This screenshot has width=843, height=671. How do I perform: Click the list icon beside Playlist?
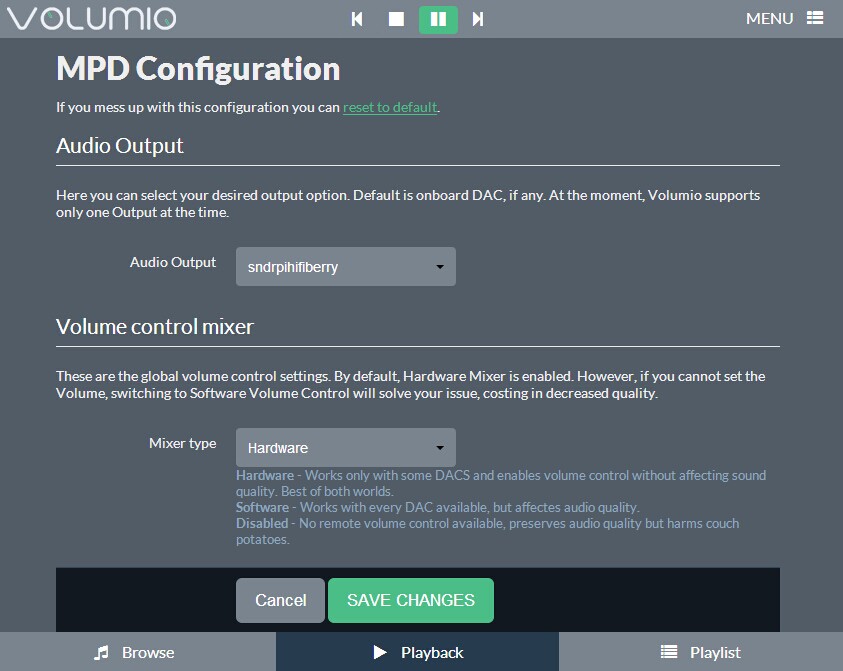pyautogui.click(x=669, y=652)
